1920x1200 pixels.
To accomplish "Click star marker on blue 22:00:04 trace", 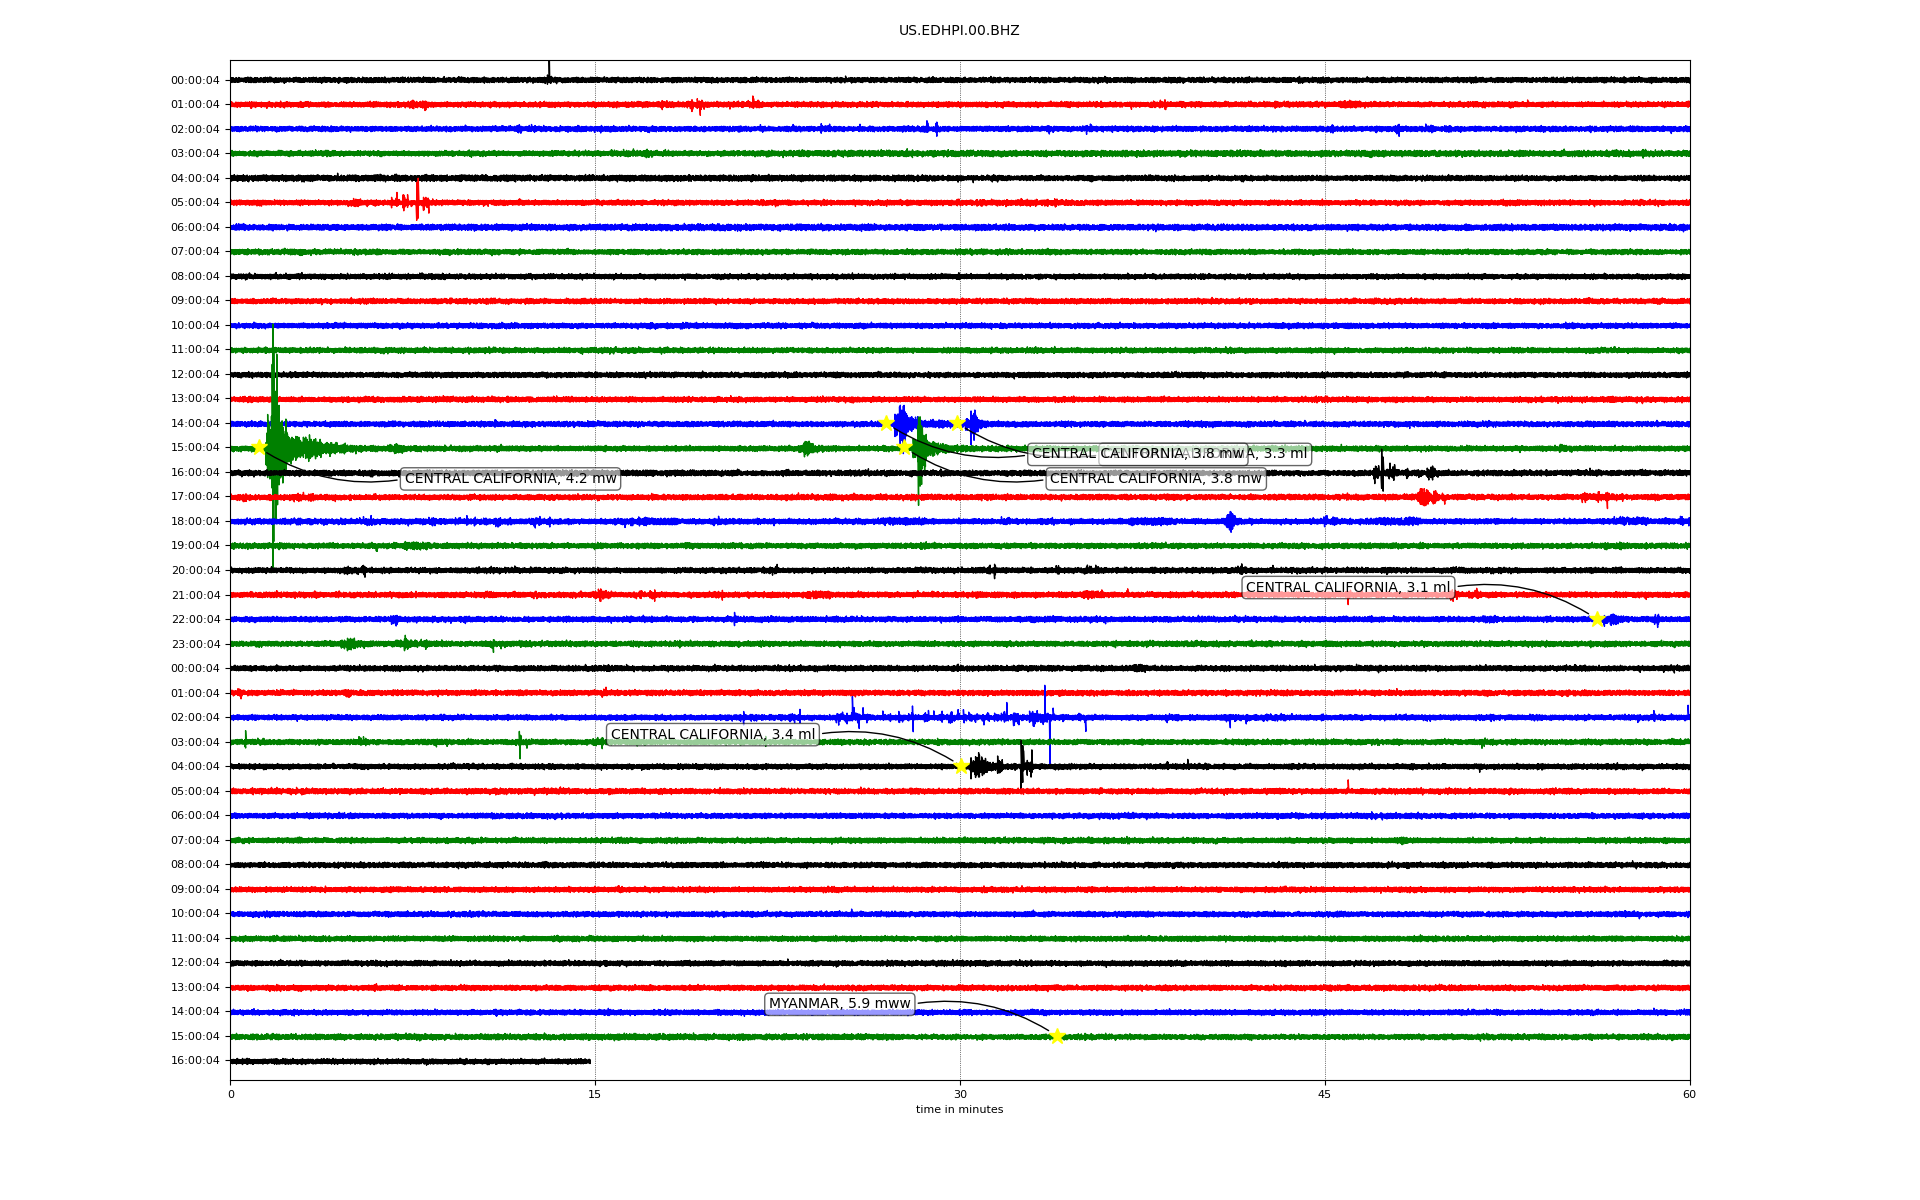I will [1597, 619].
